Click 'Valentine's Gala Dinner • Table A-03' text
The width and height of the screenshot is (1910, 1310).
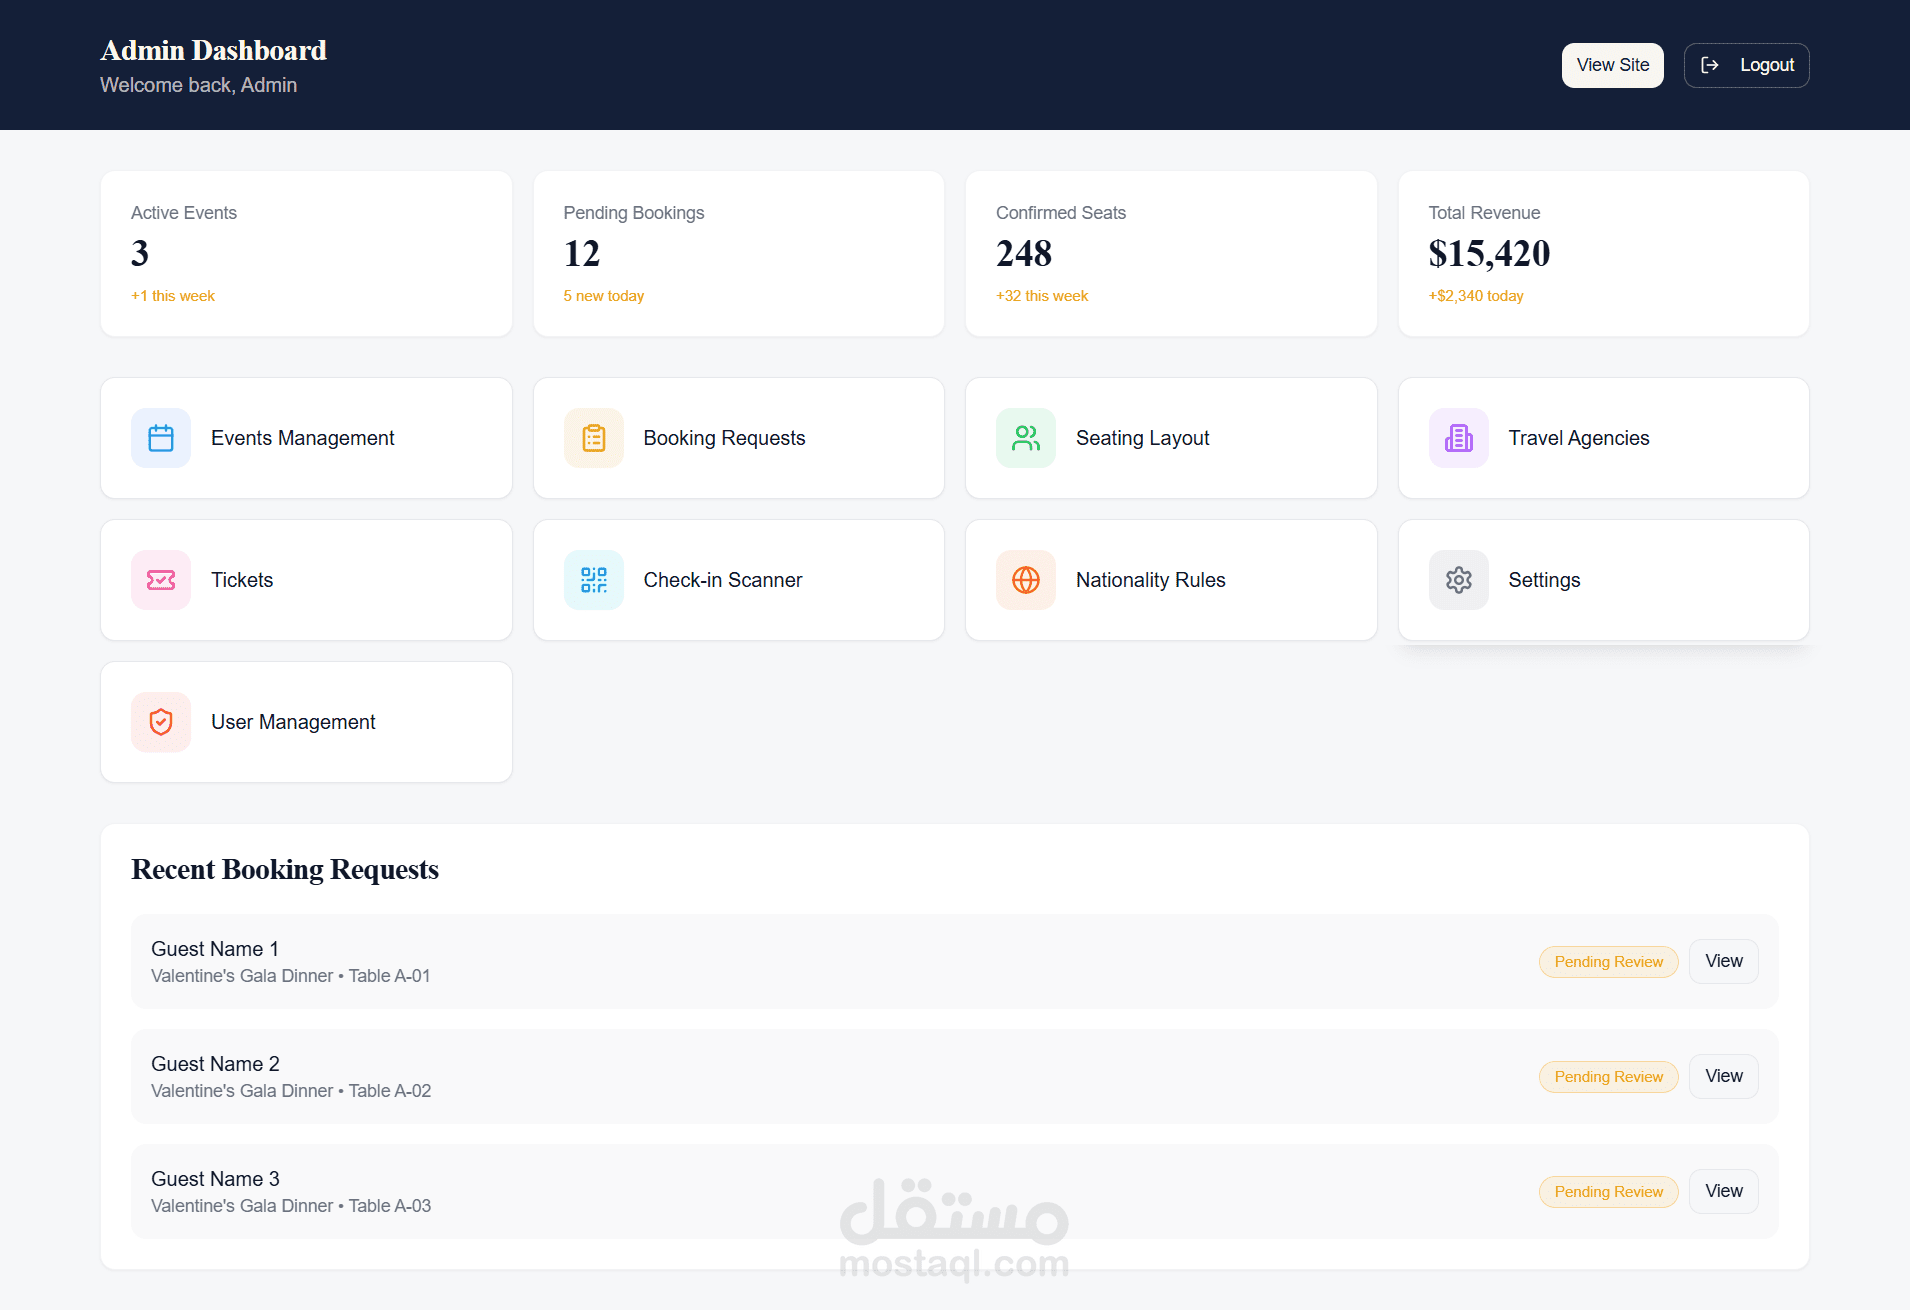coord(291,1206)
